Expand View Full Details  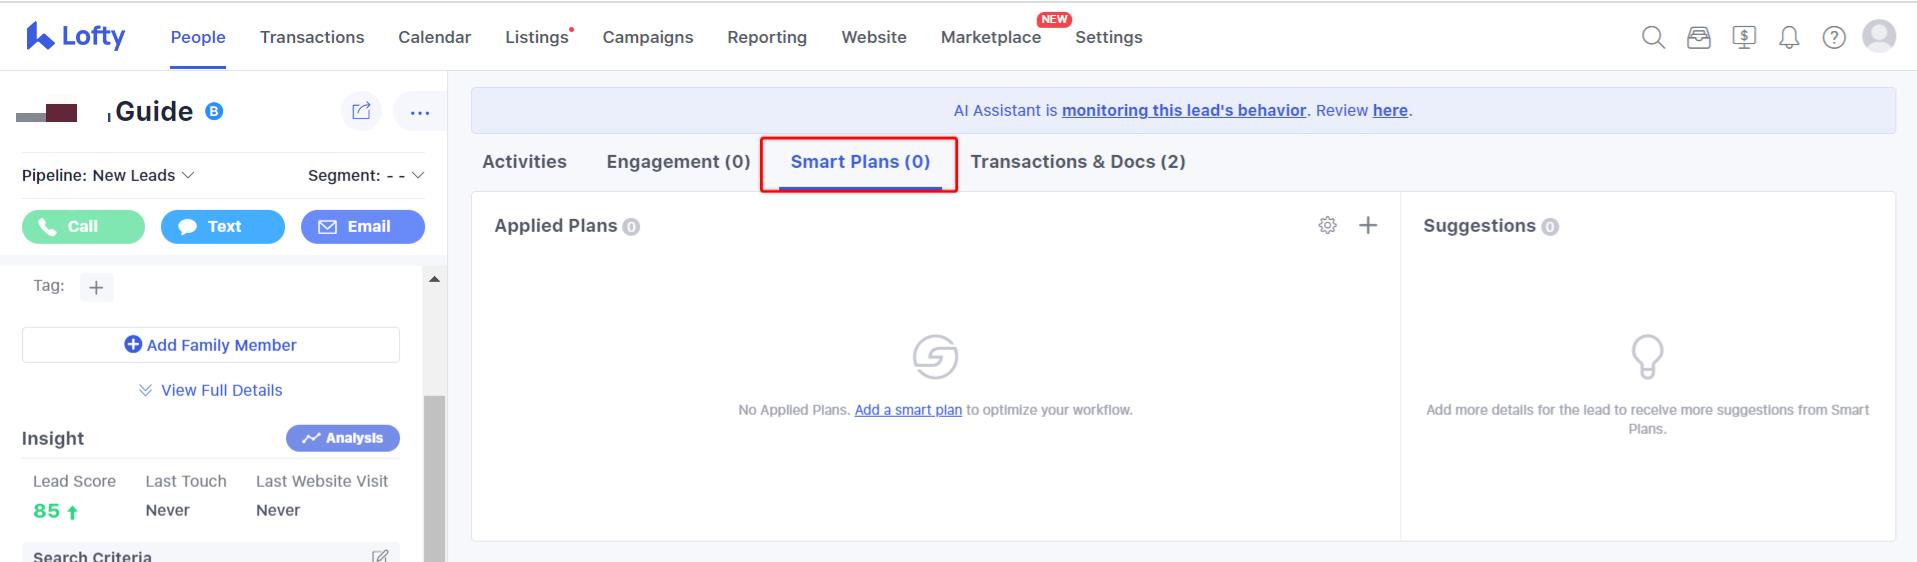pyautogui.click(x=210, y=390)
